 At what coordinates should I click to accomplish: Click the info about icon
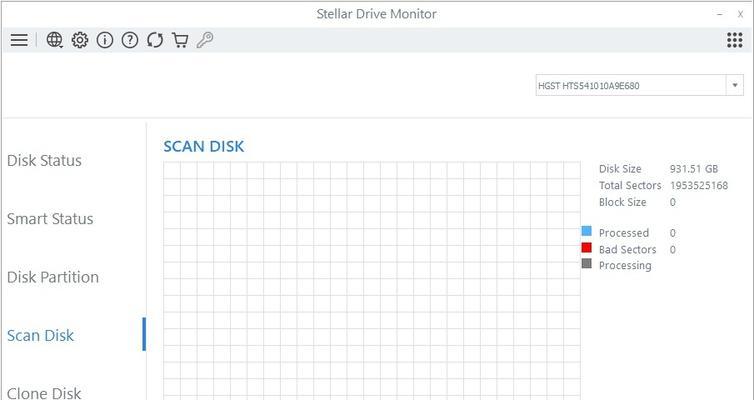pyautogui.click(x=105, y=40)
